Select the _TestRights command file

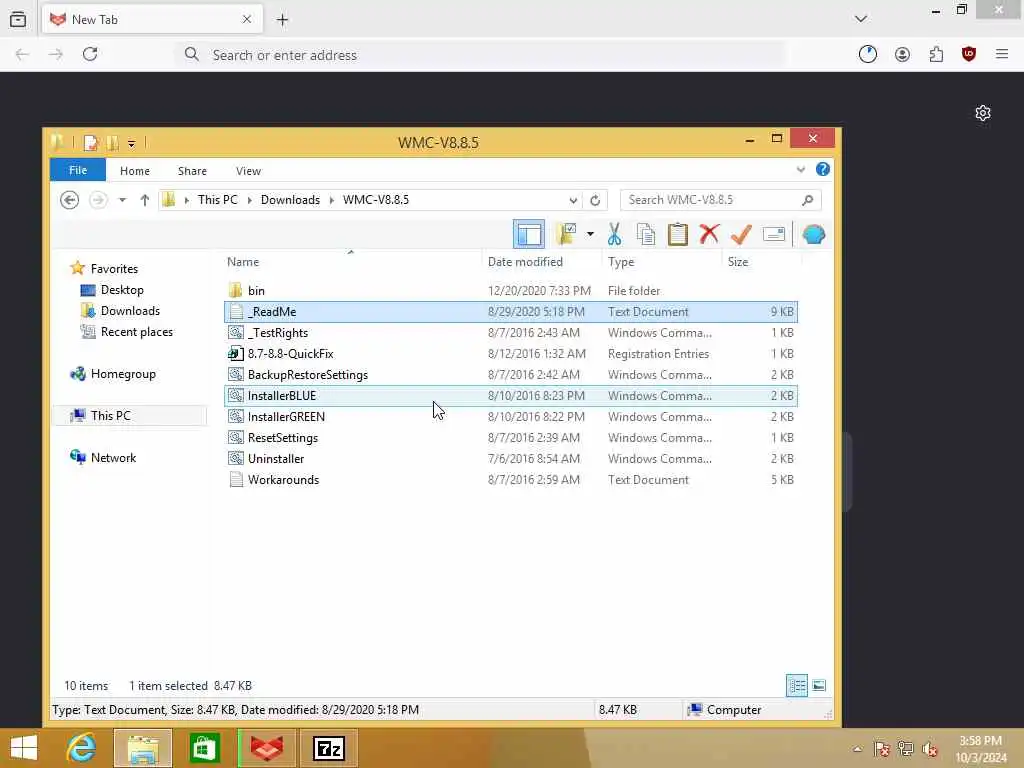pos(511,332)
